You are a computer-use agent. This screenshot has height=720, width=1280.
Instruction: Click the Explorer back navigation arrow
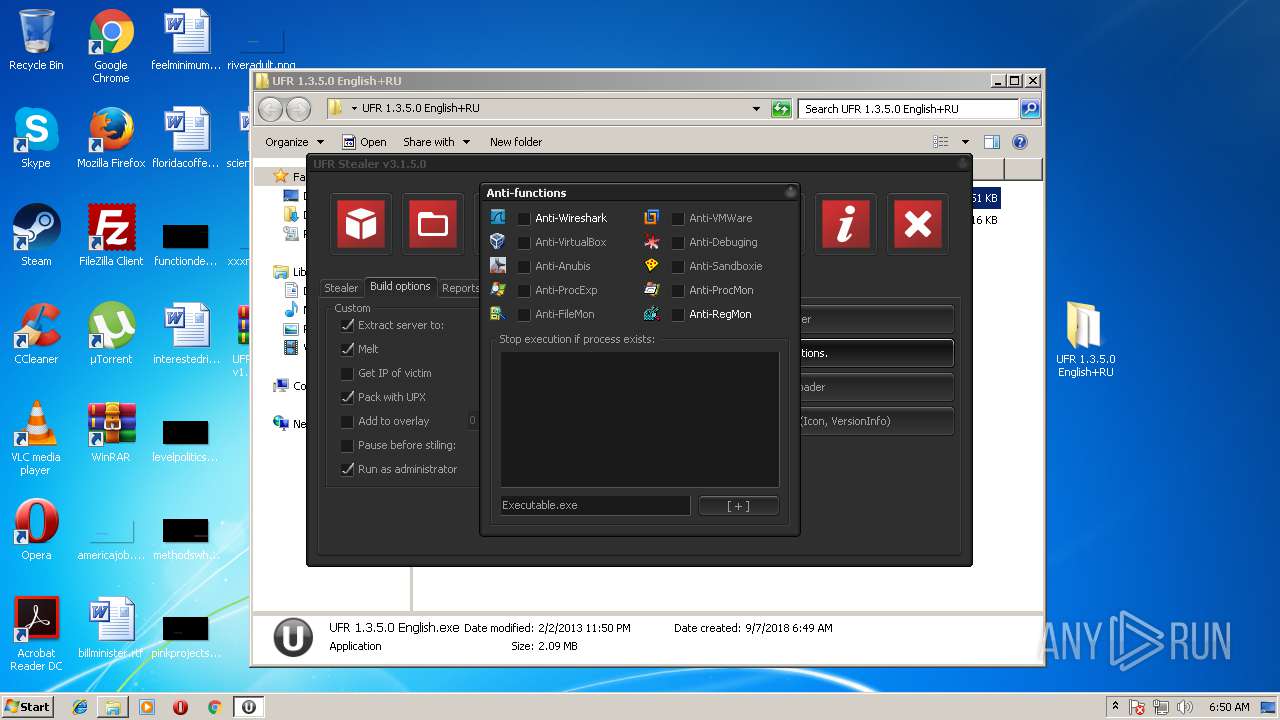pos(271,109)
